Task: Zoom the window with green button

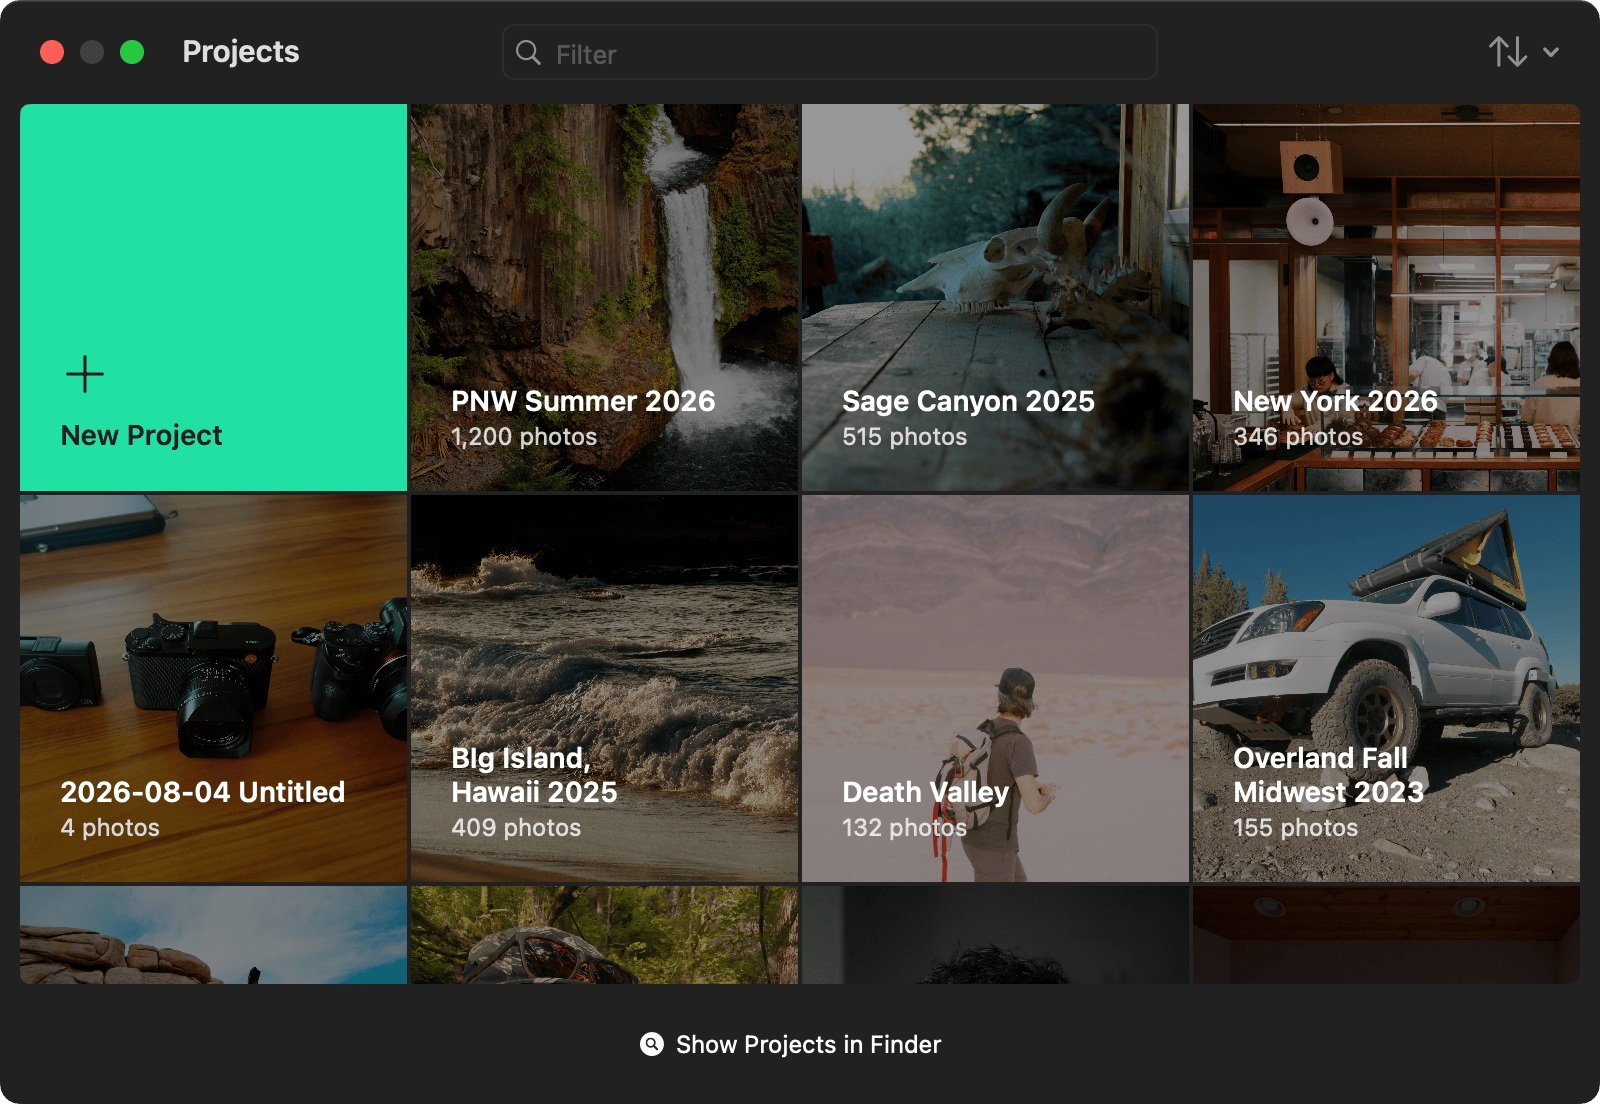Action: pyautogui.click(x=132, y=52)
